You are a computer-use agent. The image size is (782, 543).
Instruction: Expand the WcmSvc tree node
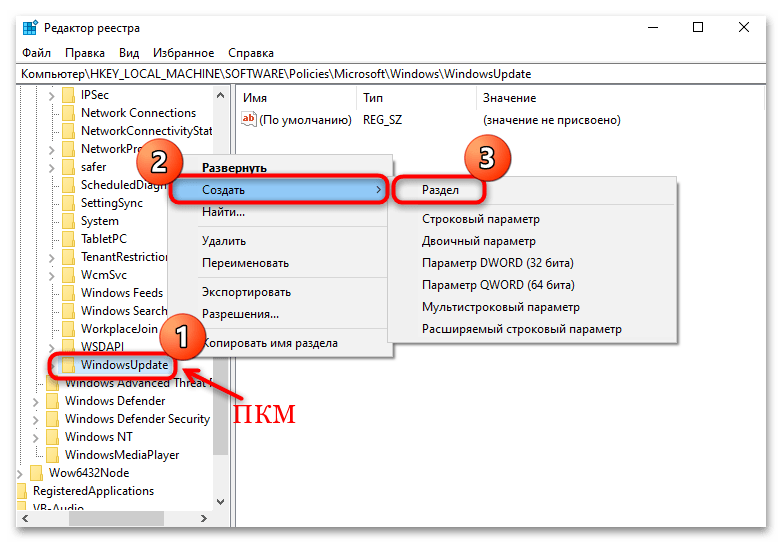coord(51,275)
